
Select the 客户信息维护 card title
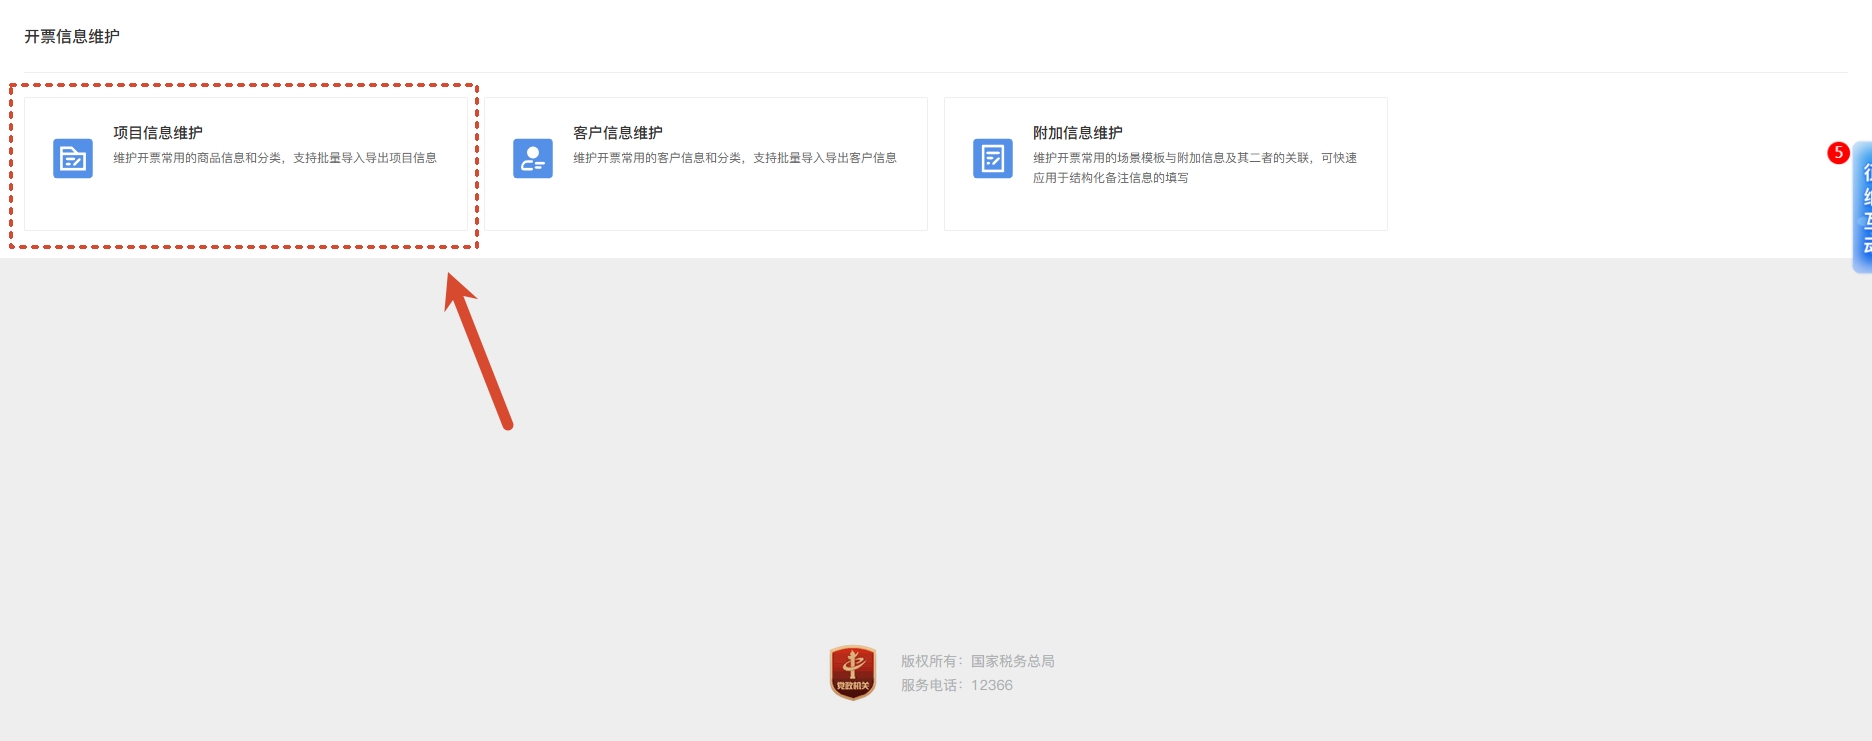coord(618,132)
